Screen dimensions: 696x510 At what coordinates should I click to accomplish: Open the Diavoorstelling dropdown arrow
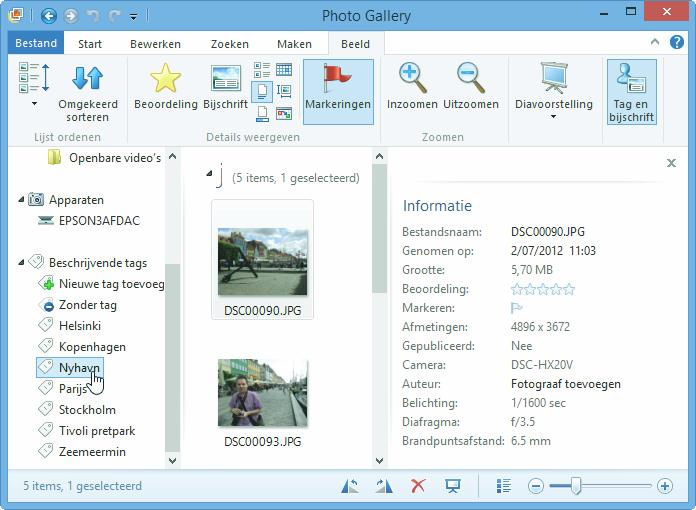[x=553, y=117]
